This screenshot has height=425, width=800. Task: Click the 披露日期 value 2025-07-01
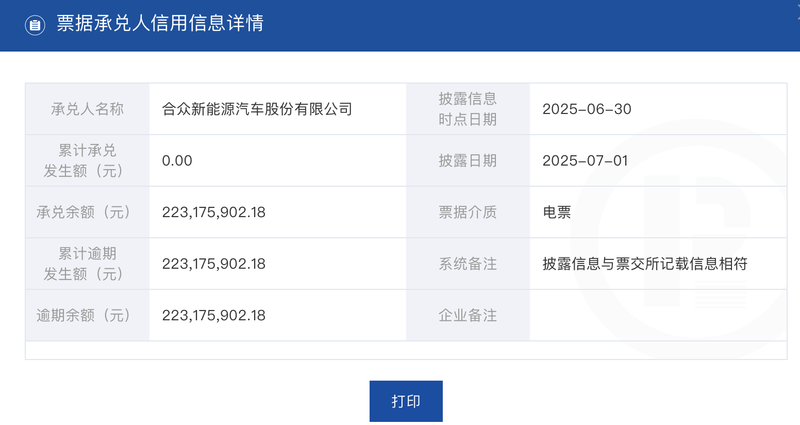pos(585,161)
